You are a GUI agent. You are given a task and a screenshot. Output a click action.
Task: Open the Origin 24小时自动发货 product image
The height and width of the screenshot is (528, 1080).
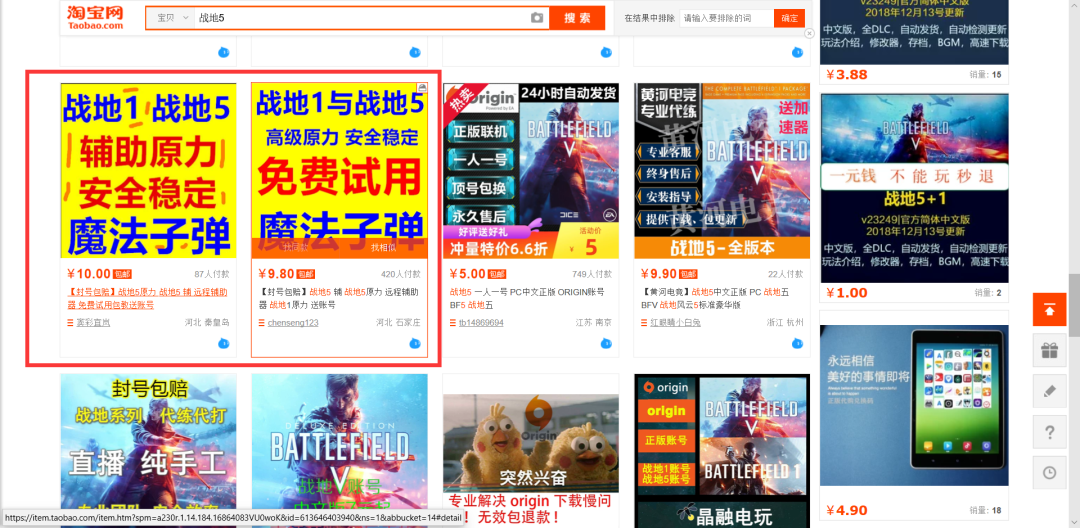[x=531, y=171]
